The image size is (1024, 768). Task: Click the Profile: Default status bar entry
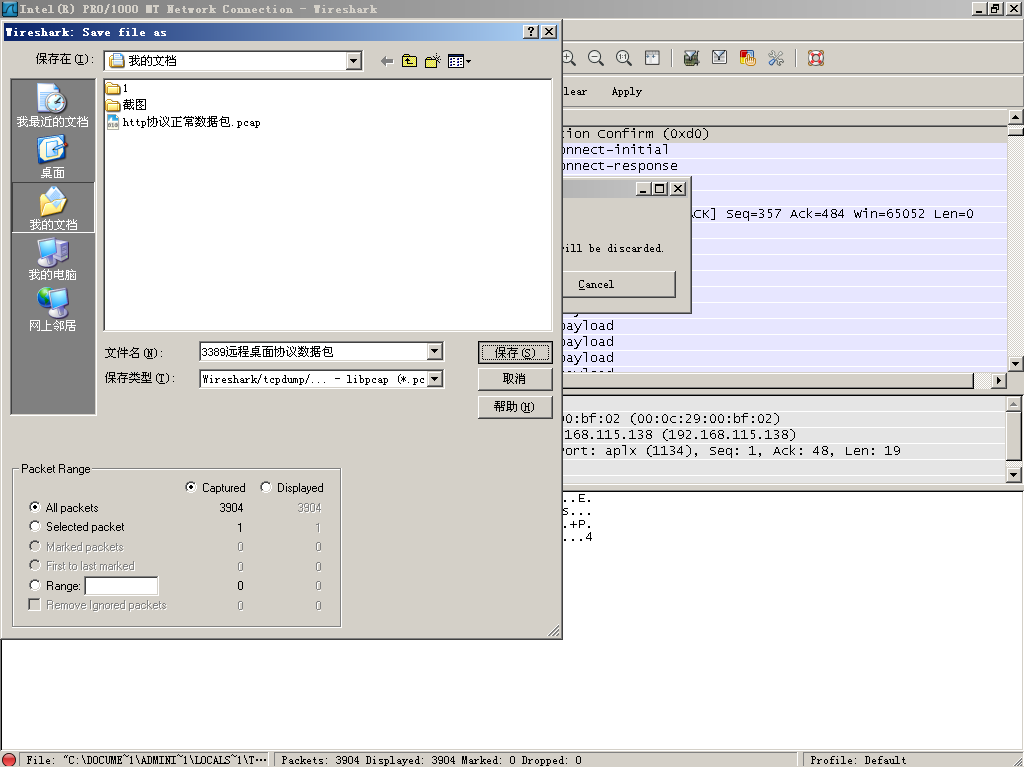[x=858, y=760]
